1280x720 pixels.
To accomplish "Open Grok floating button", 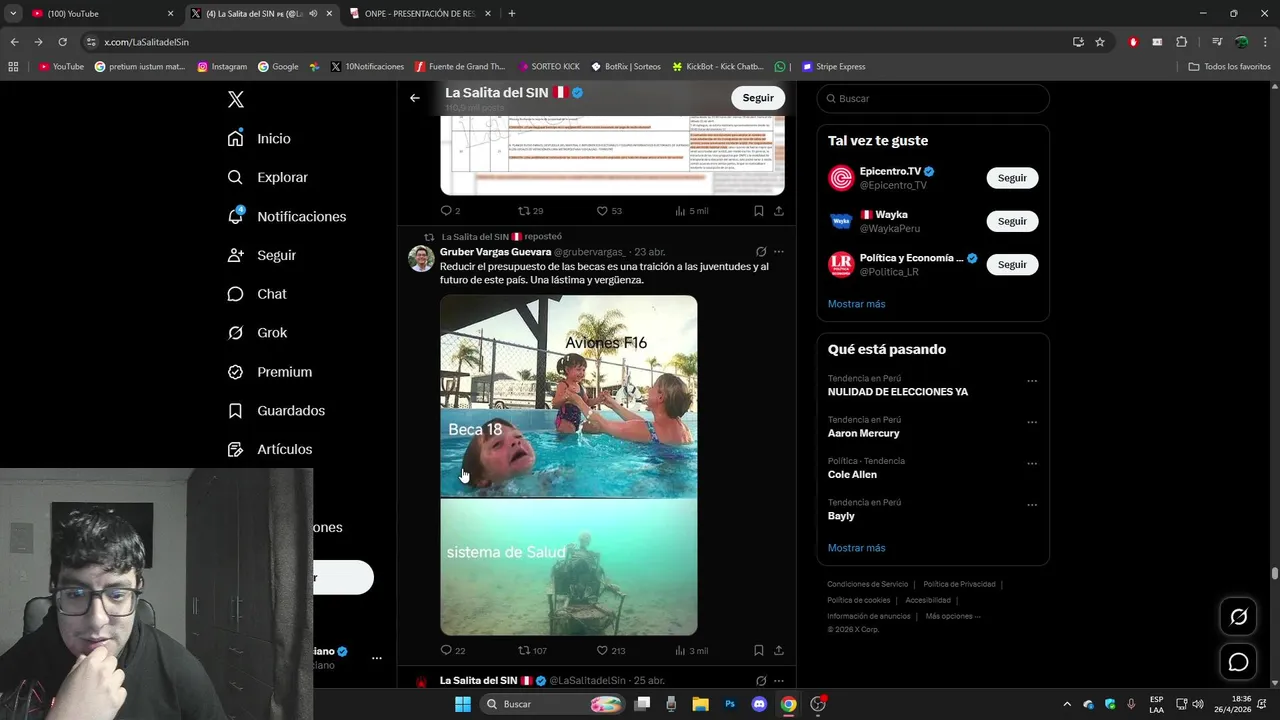I will [x=1238, y=617].
